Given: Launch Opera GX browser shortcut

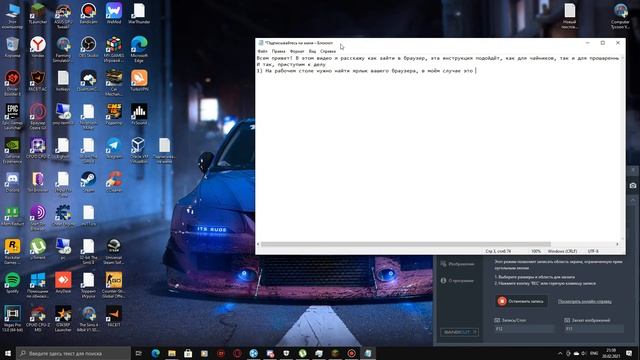Looking at the screenshot, I should (38, 117).
